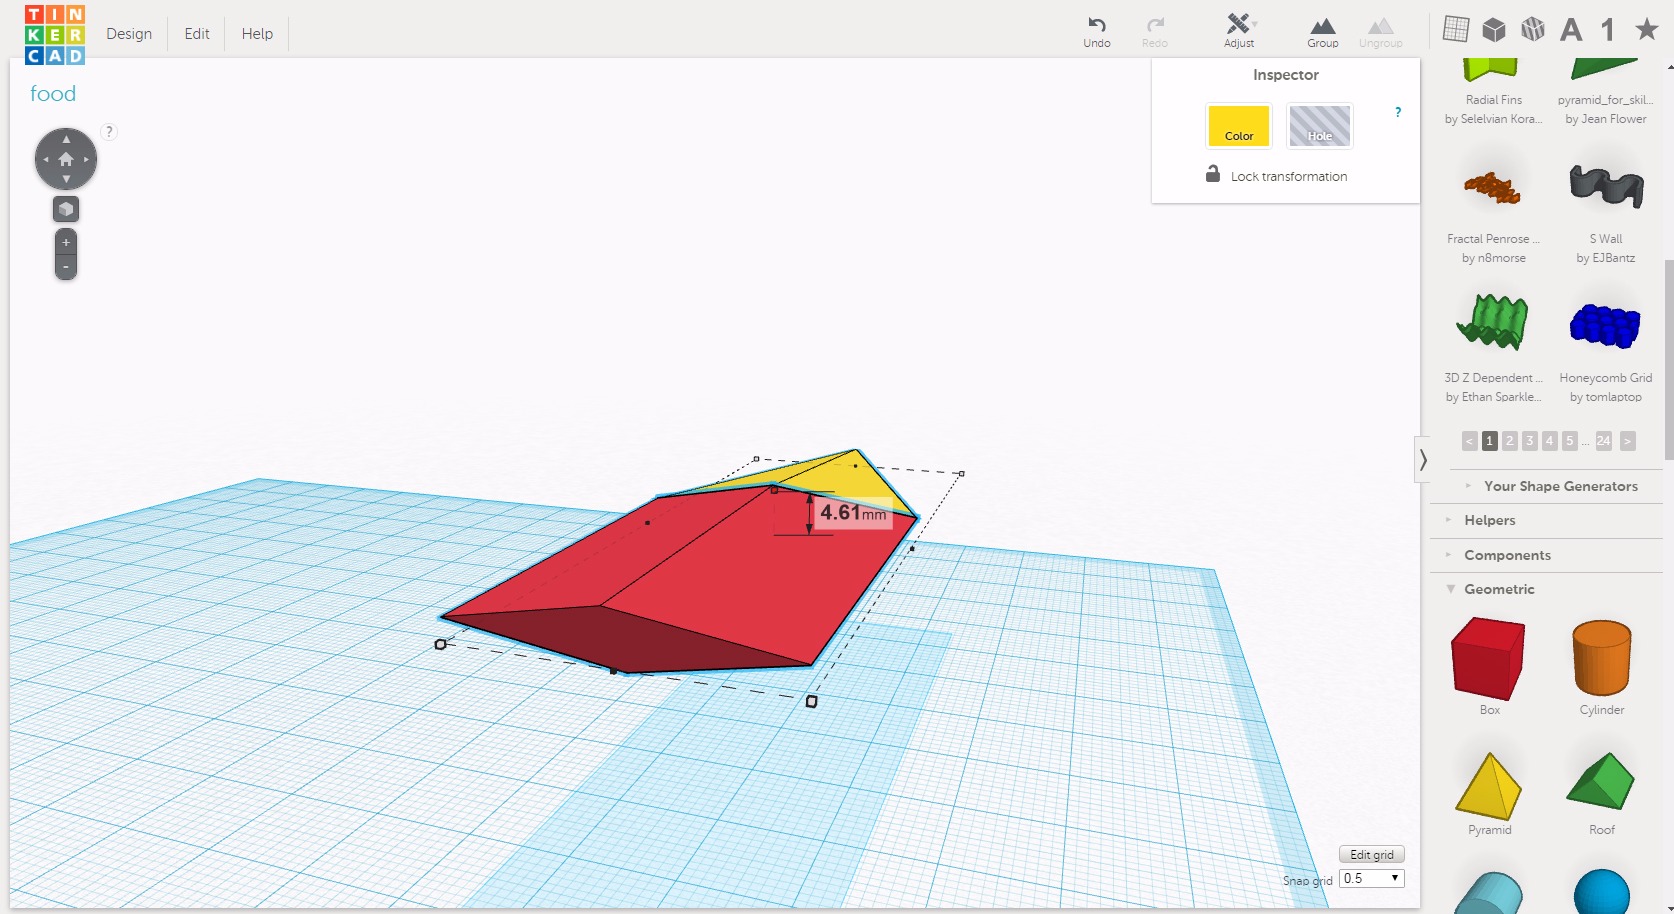Screen dimensions: 1674x914
Task: Go to page 4 of shape generators
Action: [1550, 441]
